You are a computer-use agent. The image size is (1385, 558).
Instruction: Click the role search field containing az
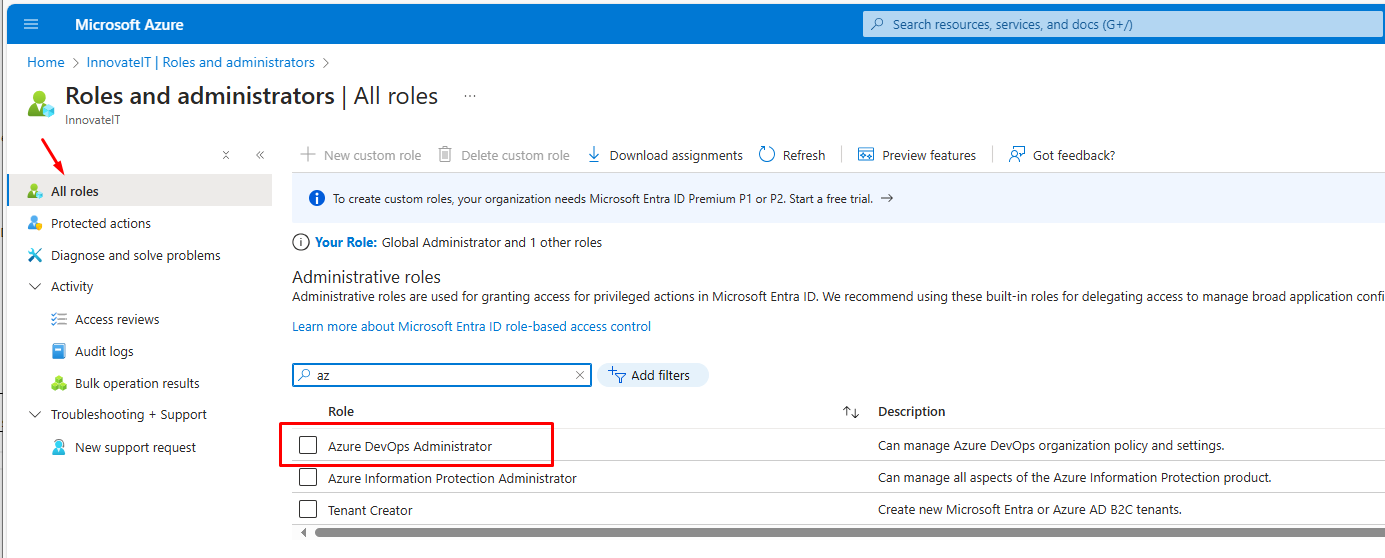pos(442,375)
